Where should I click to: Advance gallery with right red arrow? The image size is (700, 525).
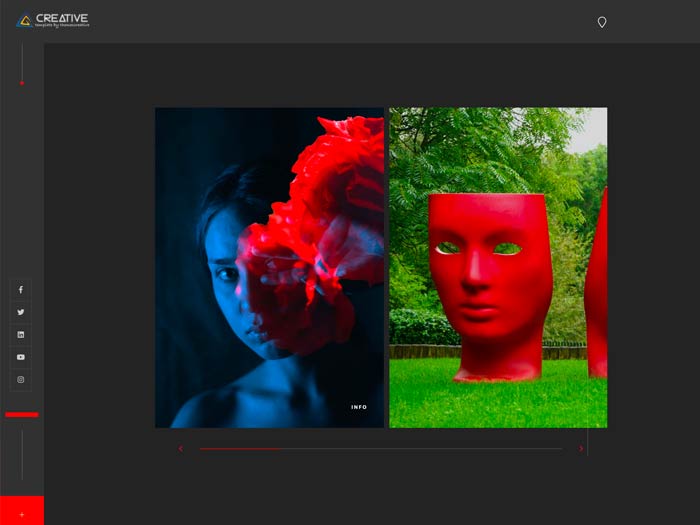point(581,449)
